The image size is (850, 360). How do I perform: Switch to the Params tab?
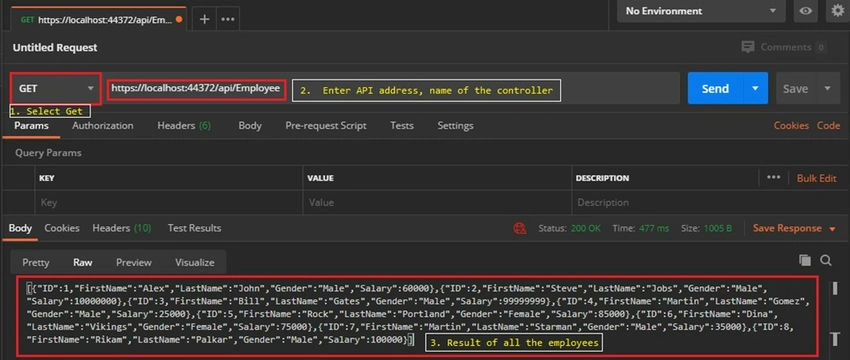tap(31, 126)
